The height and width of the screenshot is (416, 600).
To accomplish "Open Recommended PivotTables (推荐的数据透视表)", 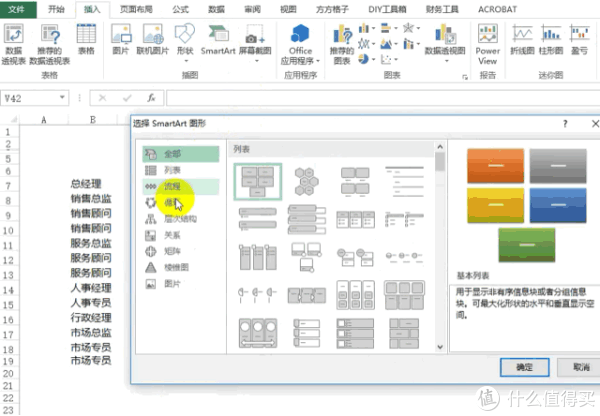I will point(50,44).
